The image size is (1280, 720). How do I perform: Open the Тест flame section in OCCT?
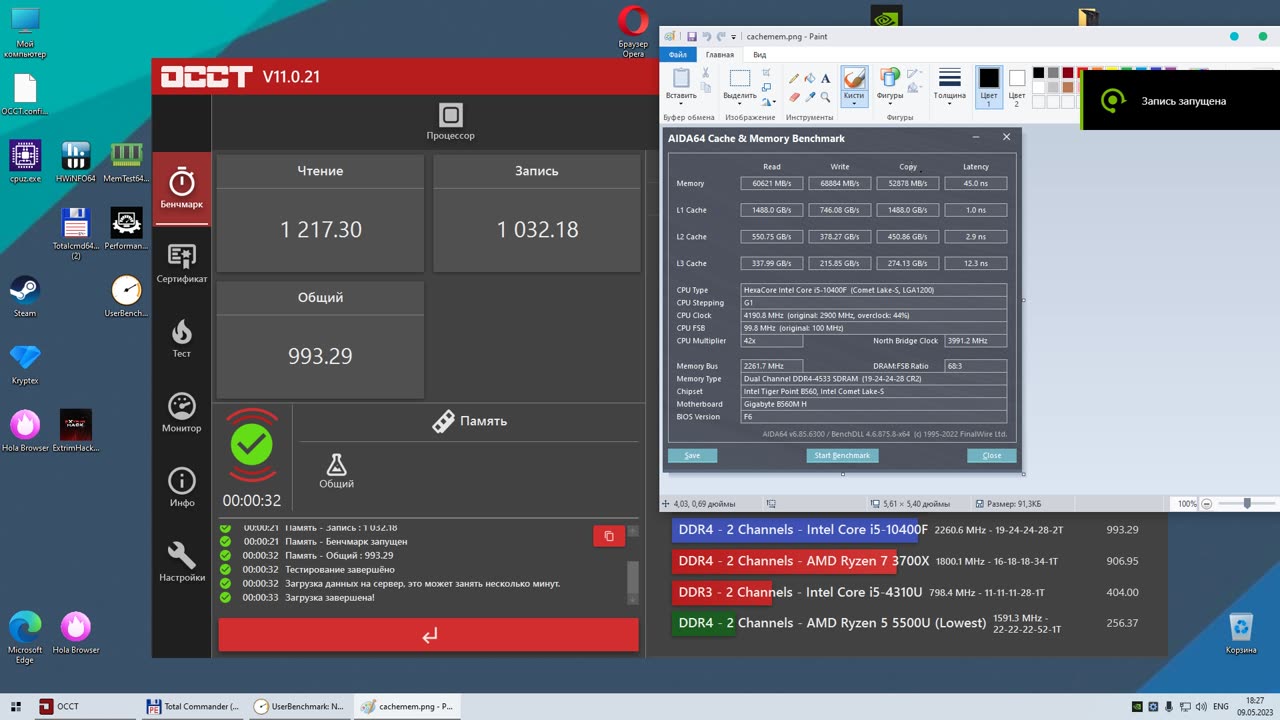pyautogui.click(x=181, y=338)
